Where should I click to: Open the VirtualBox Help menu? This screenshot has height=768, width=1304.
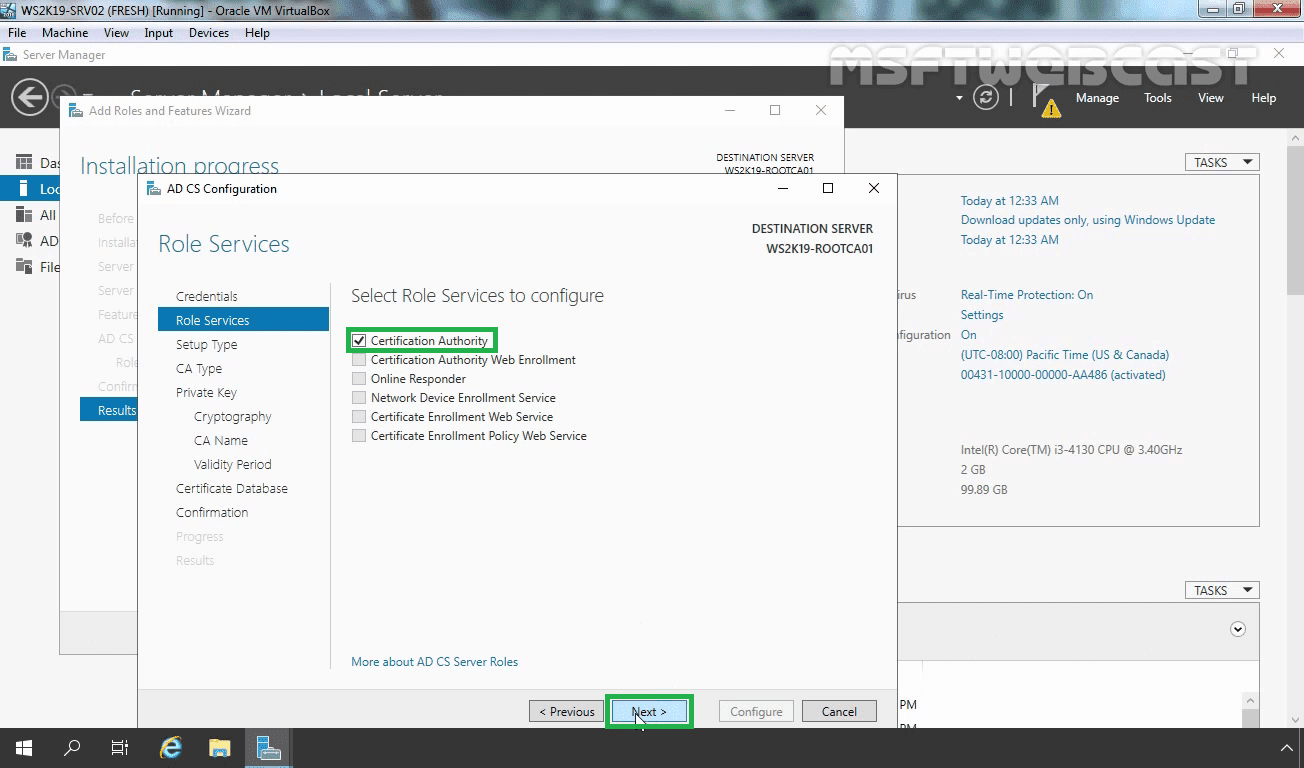click(257, 33)
